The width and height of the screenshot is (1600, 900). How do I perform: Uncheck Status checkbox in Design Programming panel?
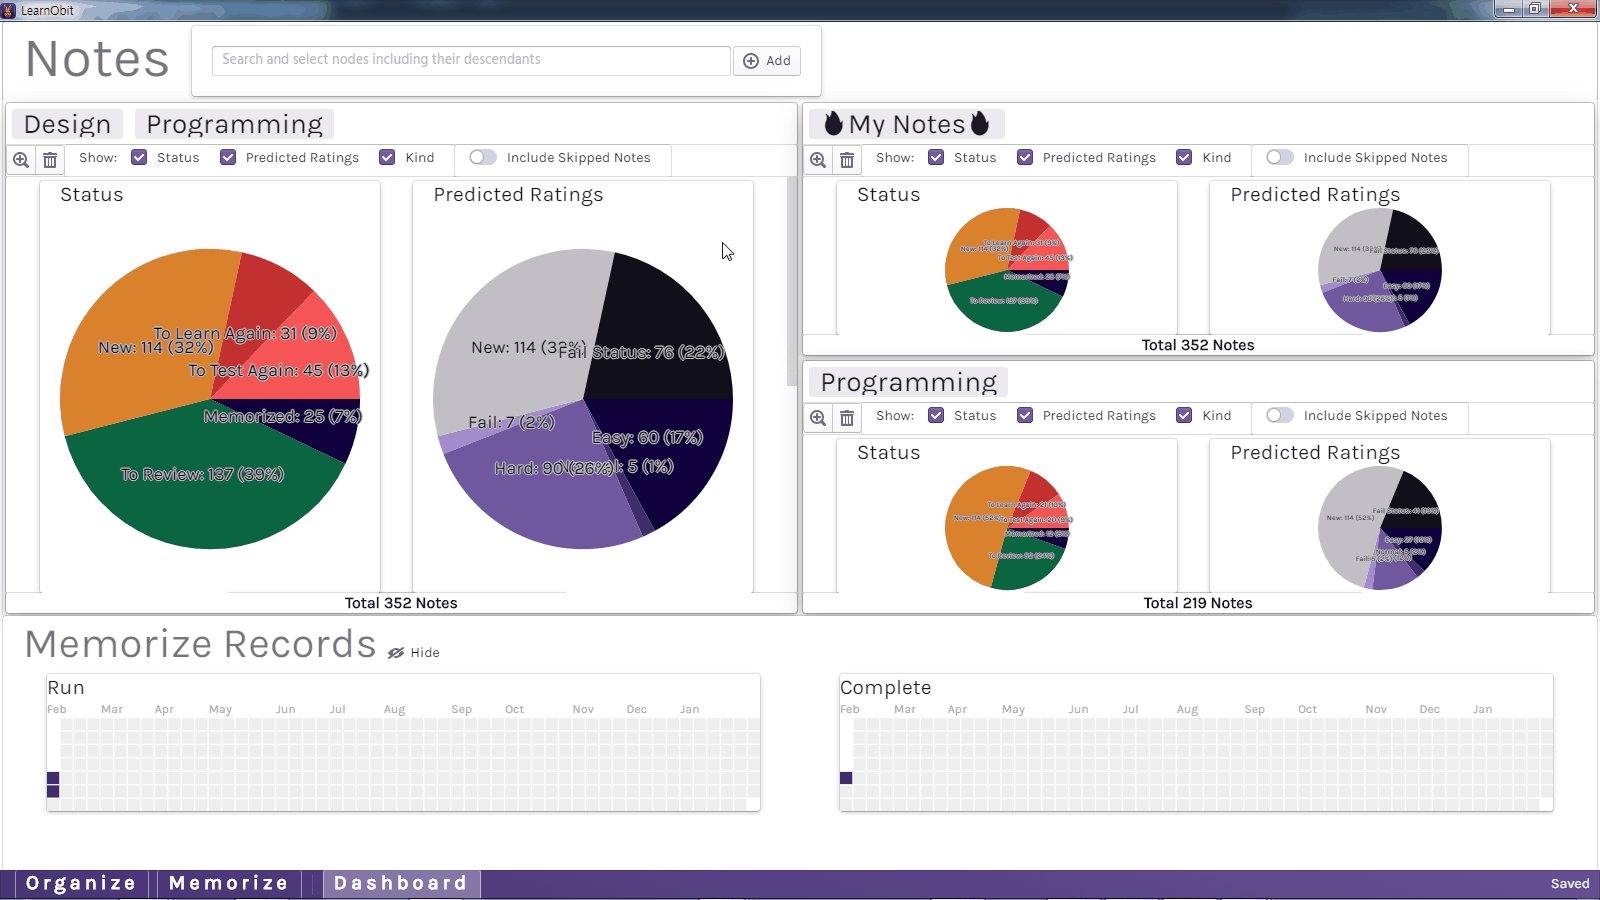coord(140,158)
